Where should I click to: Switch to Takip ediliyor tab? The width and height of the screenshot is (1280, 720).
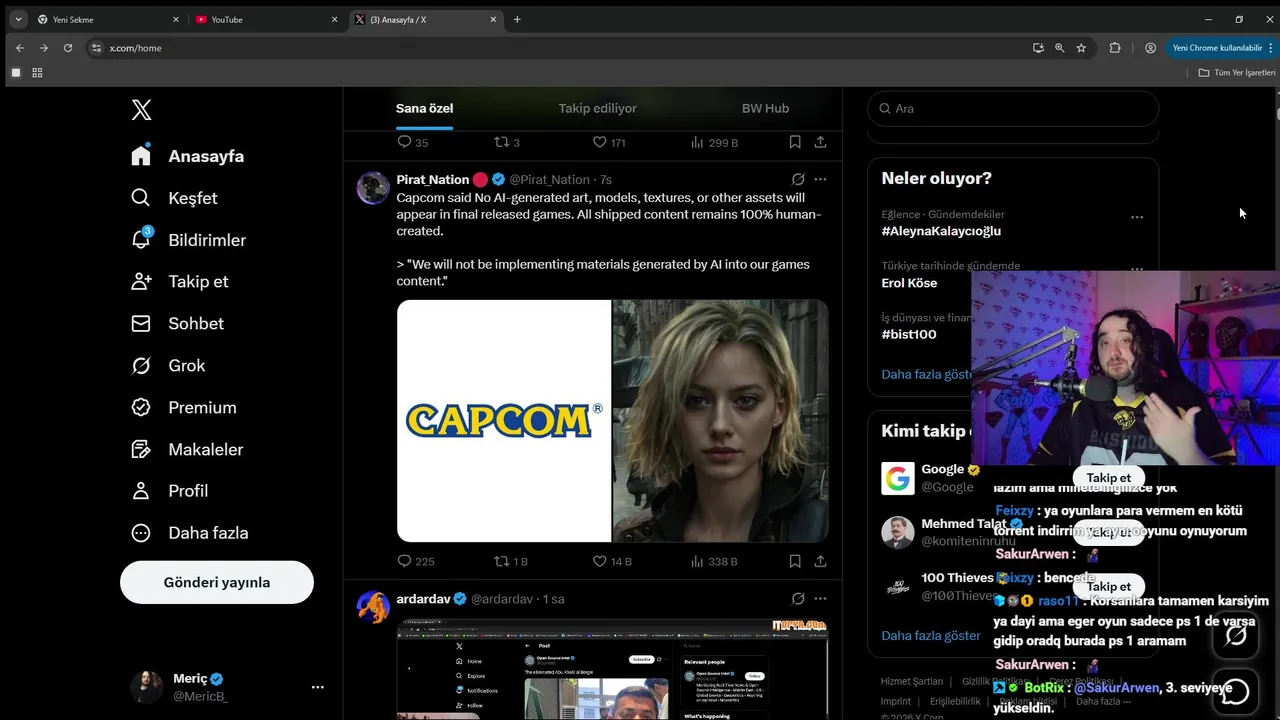coord(597,108)
